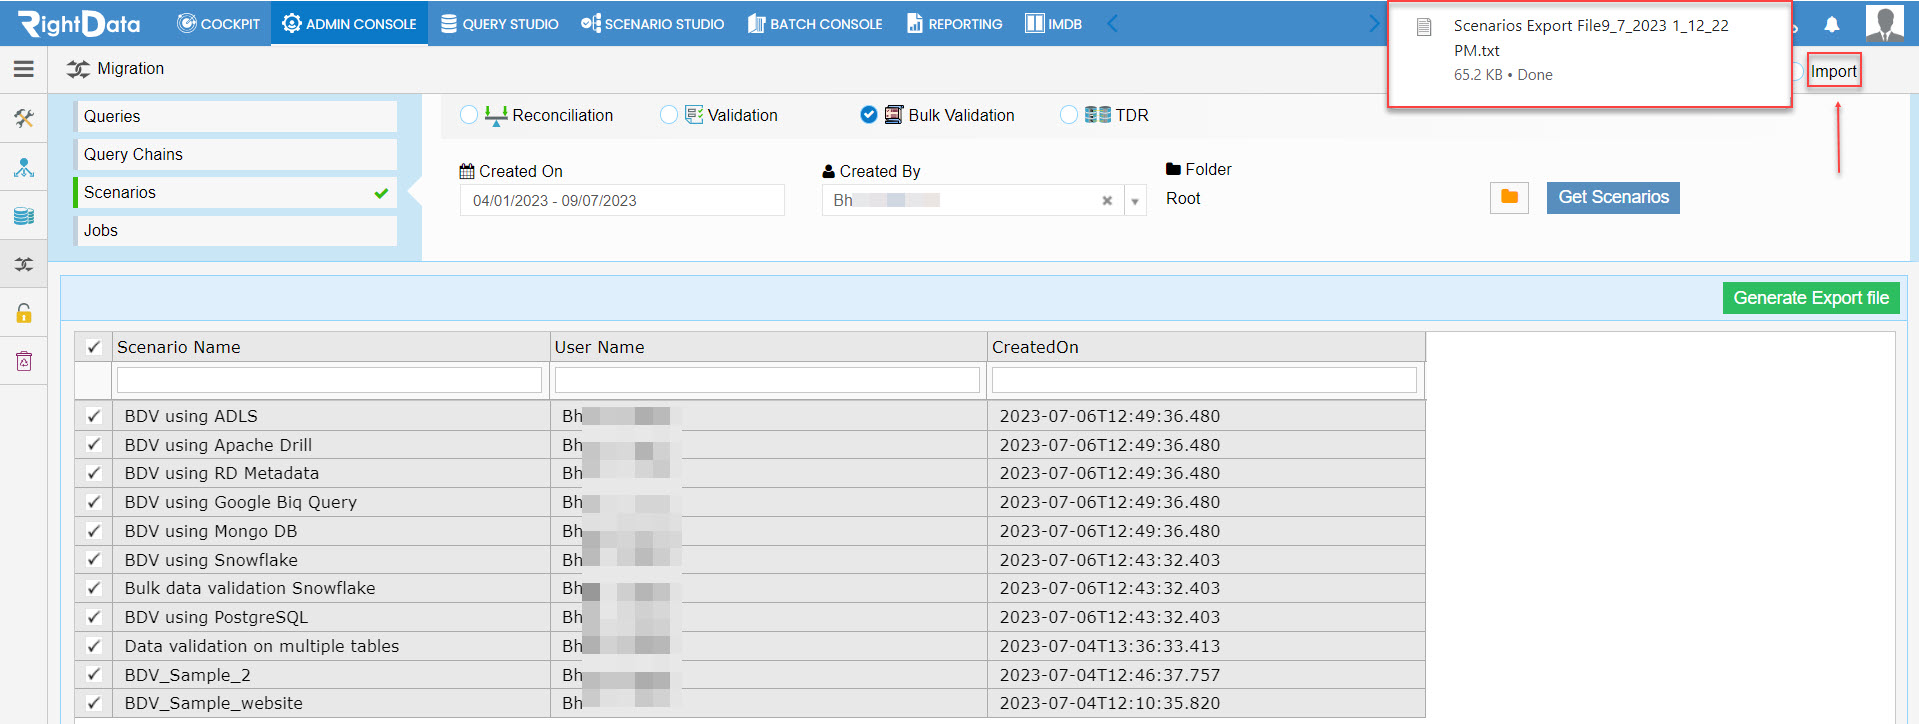Expand the Created By dropdown arrow
The width and height of the screenshot is (1919, 724).
(x=1135, y=201)
